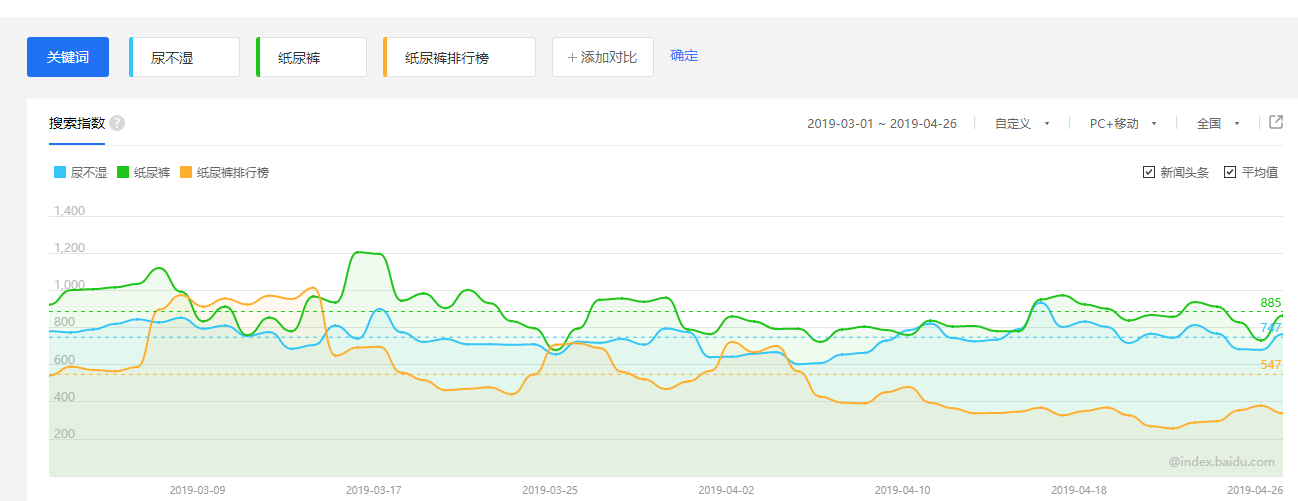Toggle the 新闻头条 checkbox

(x=1149, y=172)
